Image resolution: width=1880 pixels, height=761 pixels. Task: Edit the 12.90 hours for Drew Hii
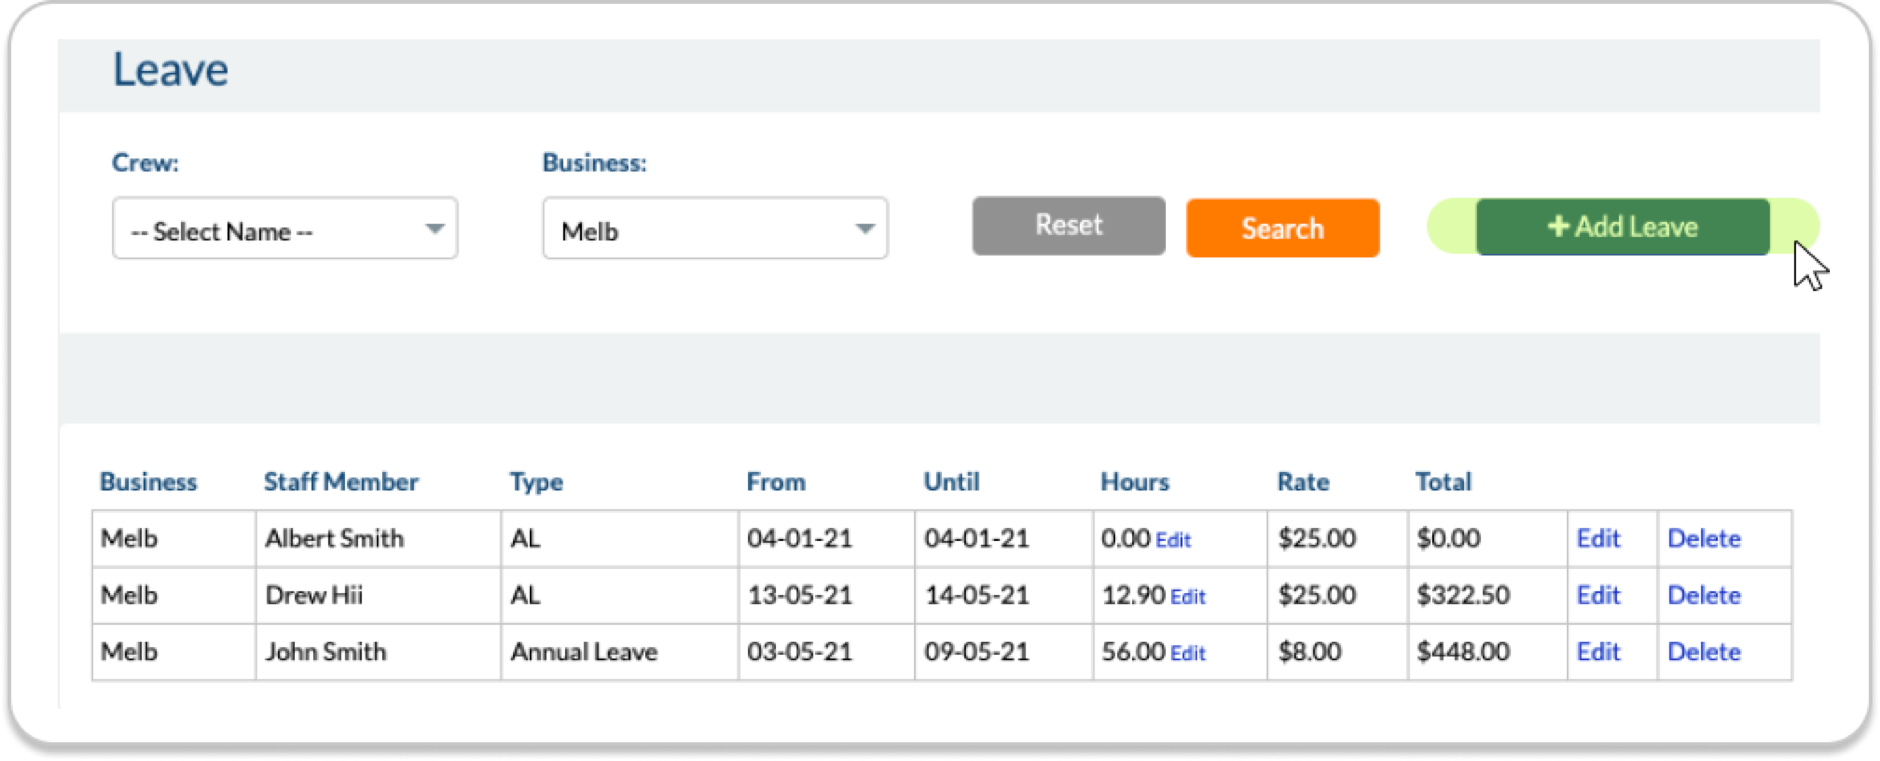pyautogui.click(x=1187, y=597)
